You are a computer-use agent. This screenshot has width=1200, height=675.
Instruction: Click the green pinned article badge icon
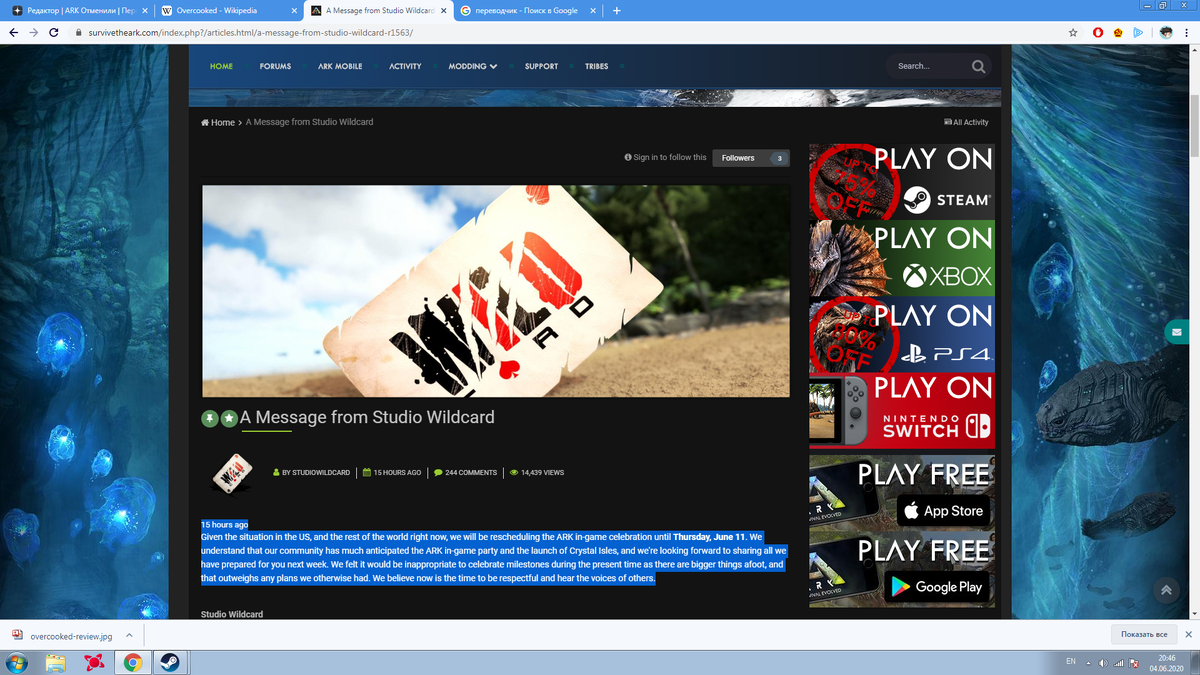(x=210, y=418)
